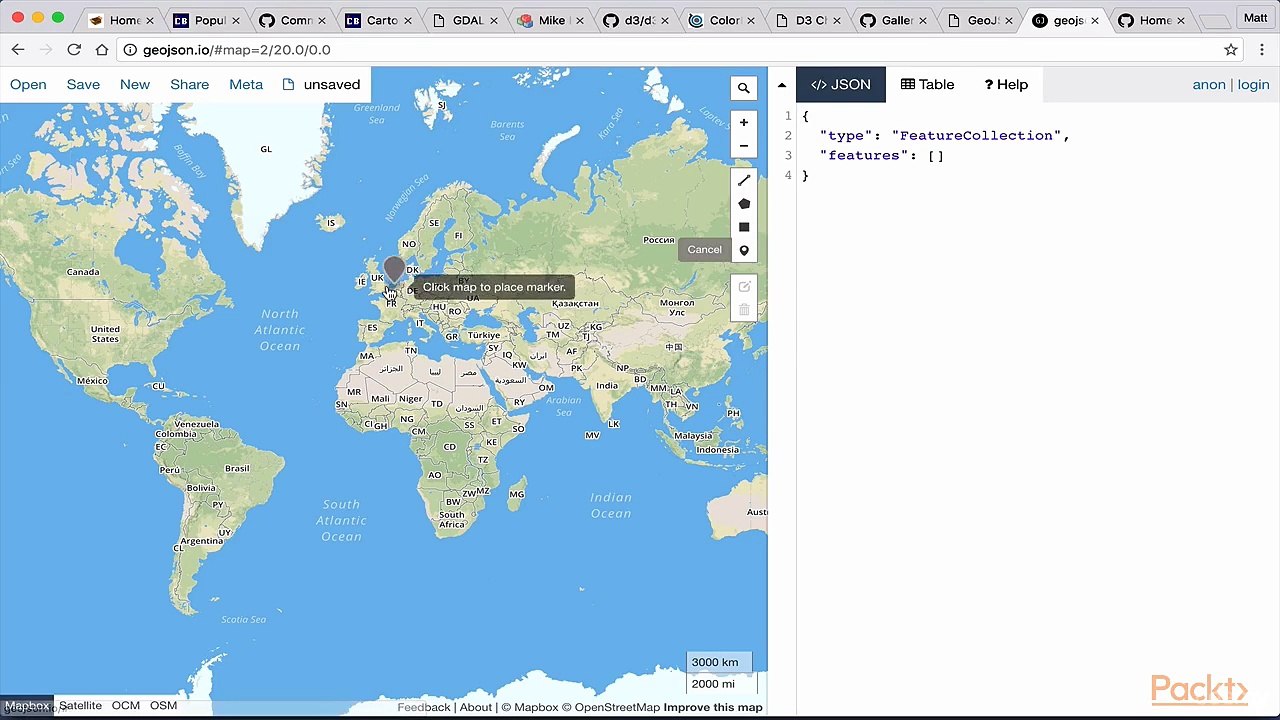Click the anon user link

click(1208, 85)
